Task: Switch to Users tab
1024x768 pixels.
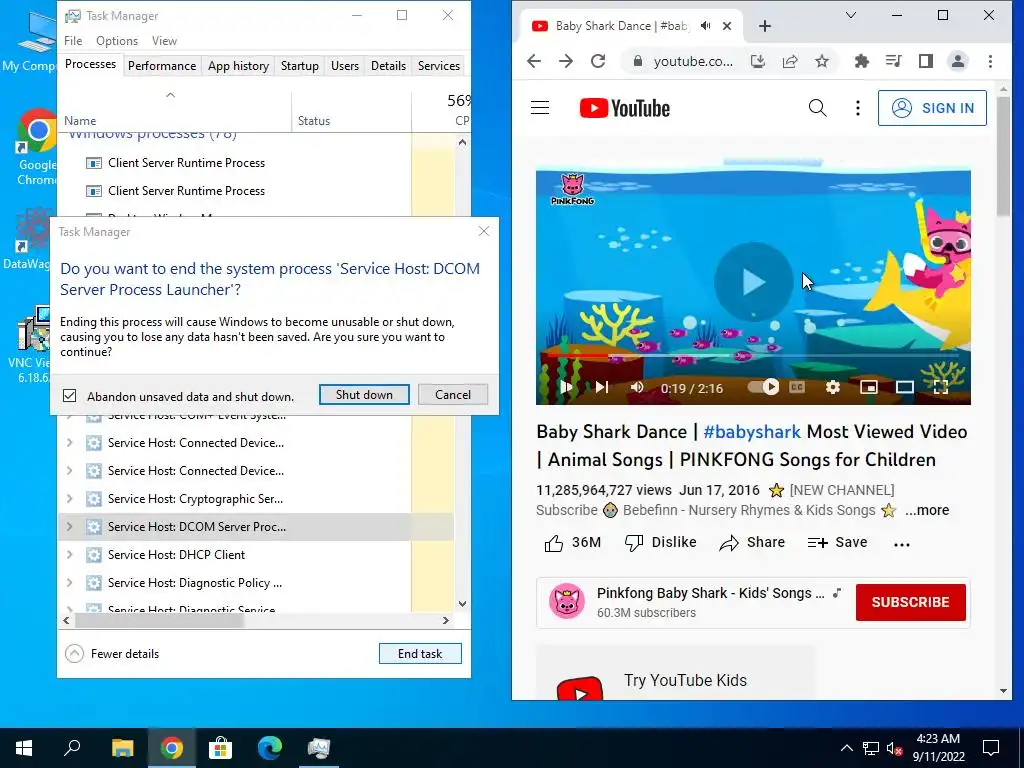Action: click(x=345, y=66)
